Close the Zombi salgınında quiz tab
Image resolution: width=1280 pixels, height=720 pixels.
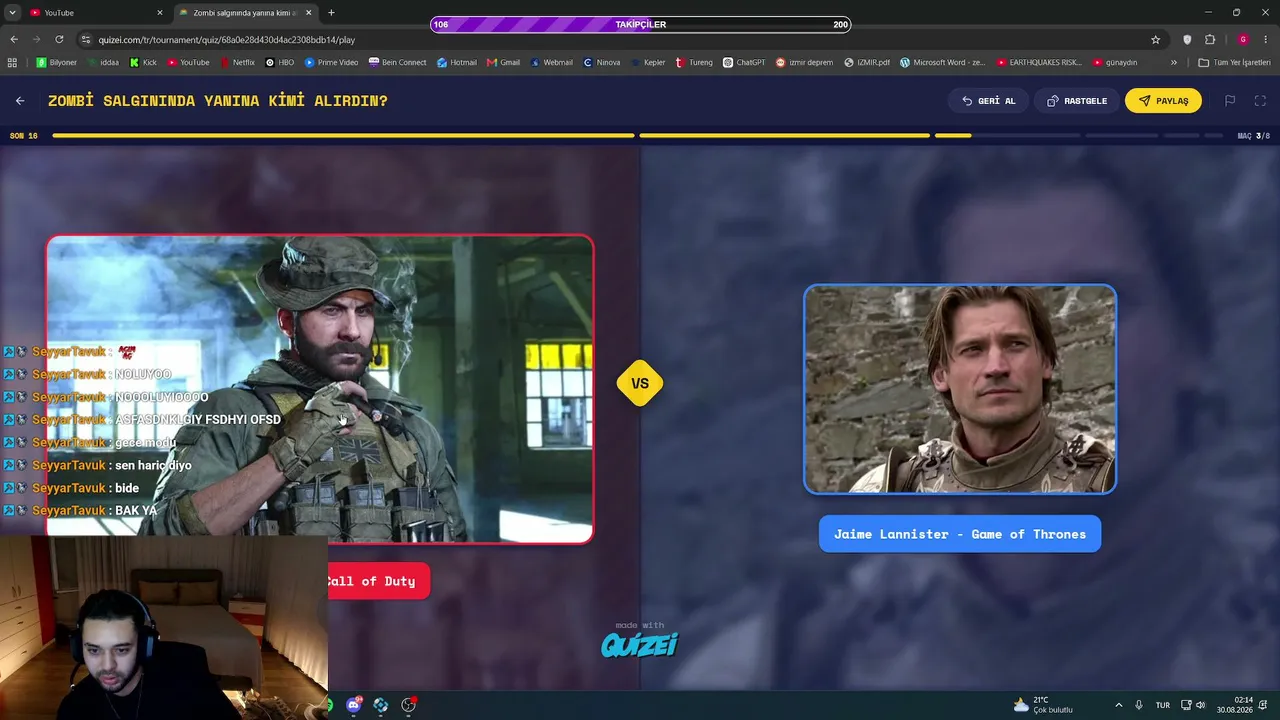(x=309, y=13)
